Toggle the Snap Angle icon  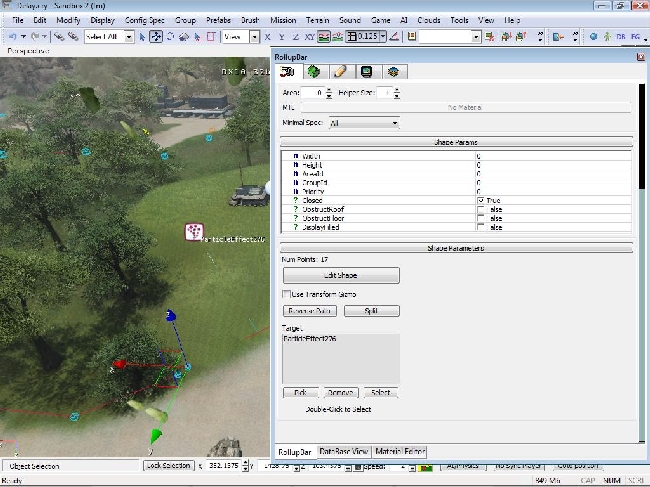(x=395, y=37)
